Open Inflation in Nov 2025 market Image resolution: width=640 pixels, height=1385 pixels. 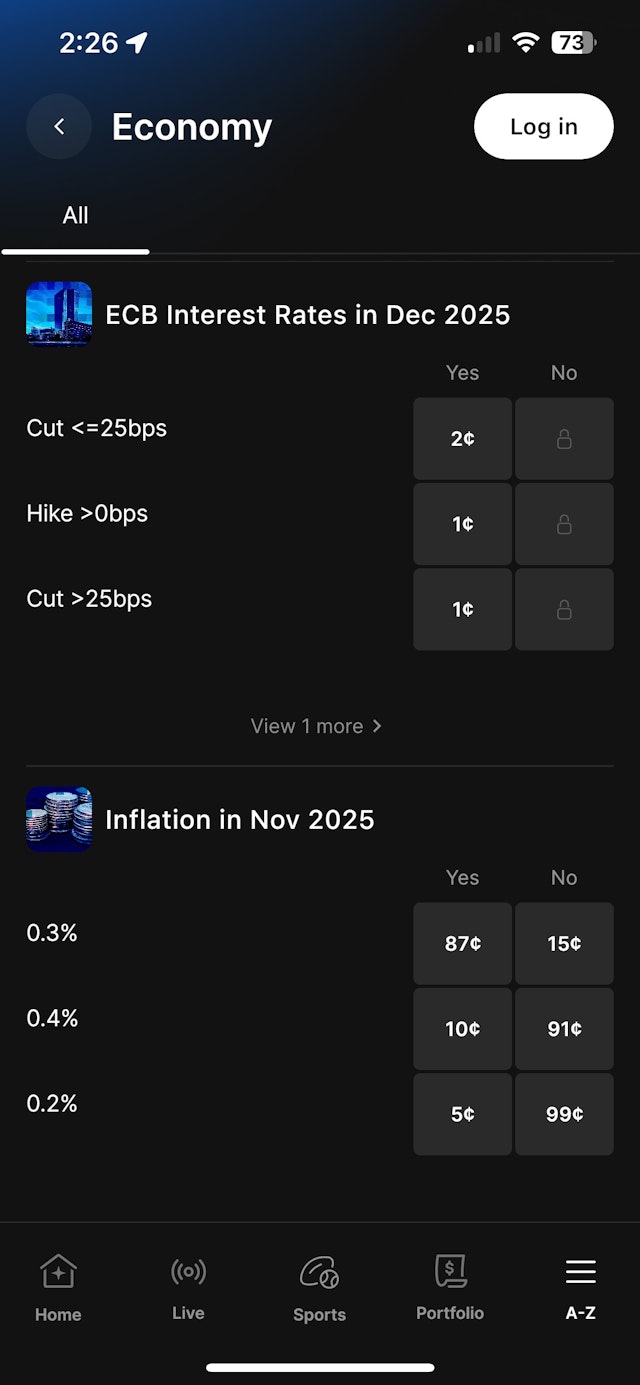click(x=240, y=820)
